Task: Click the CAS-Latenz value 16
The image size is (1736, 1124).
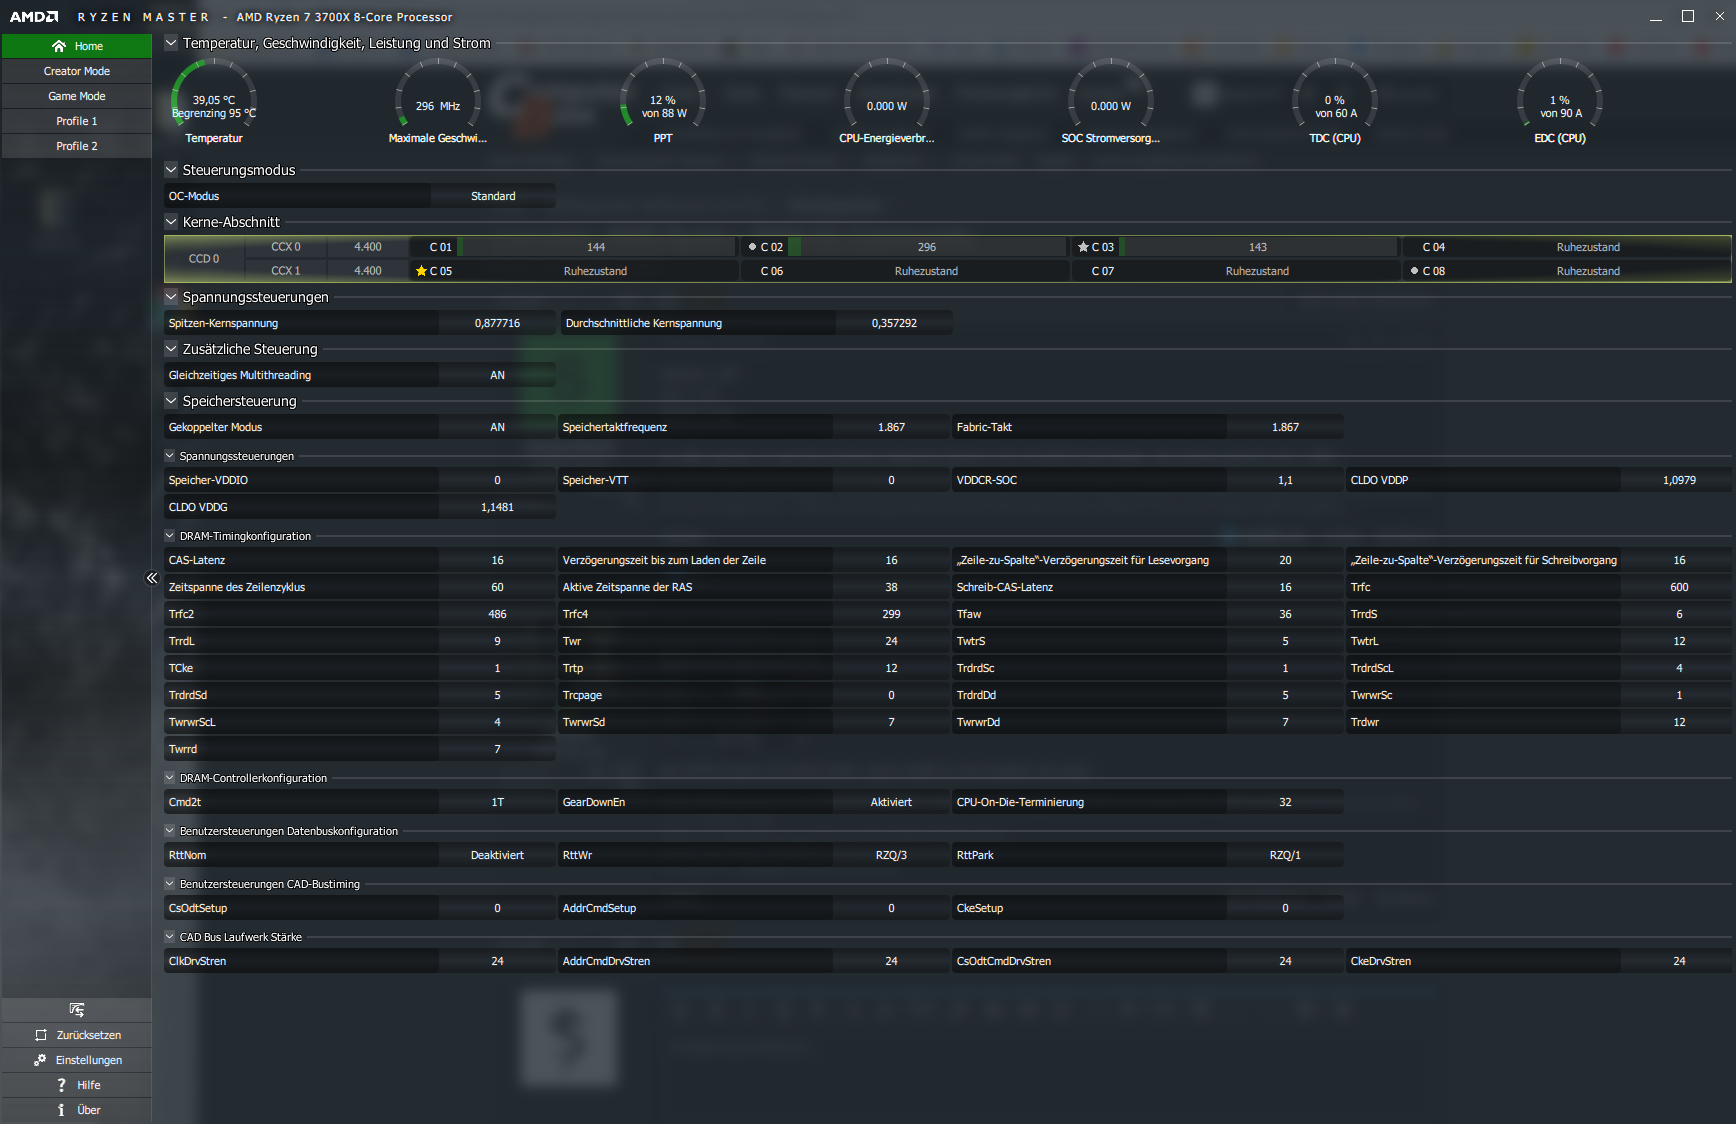Action: [x=497, y=560]
